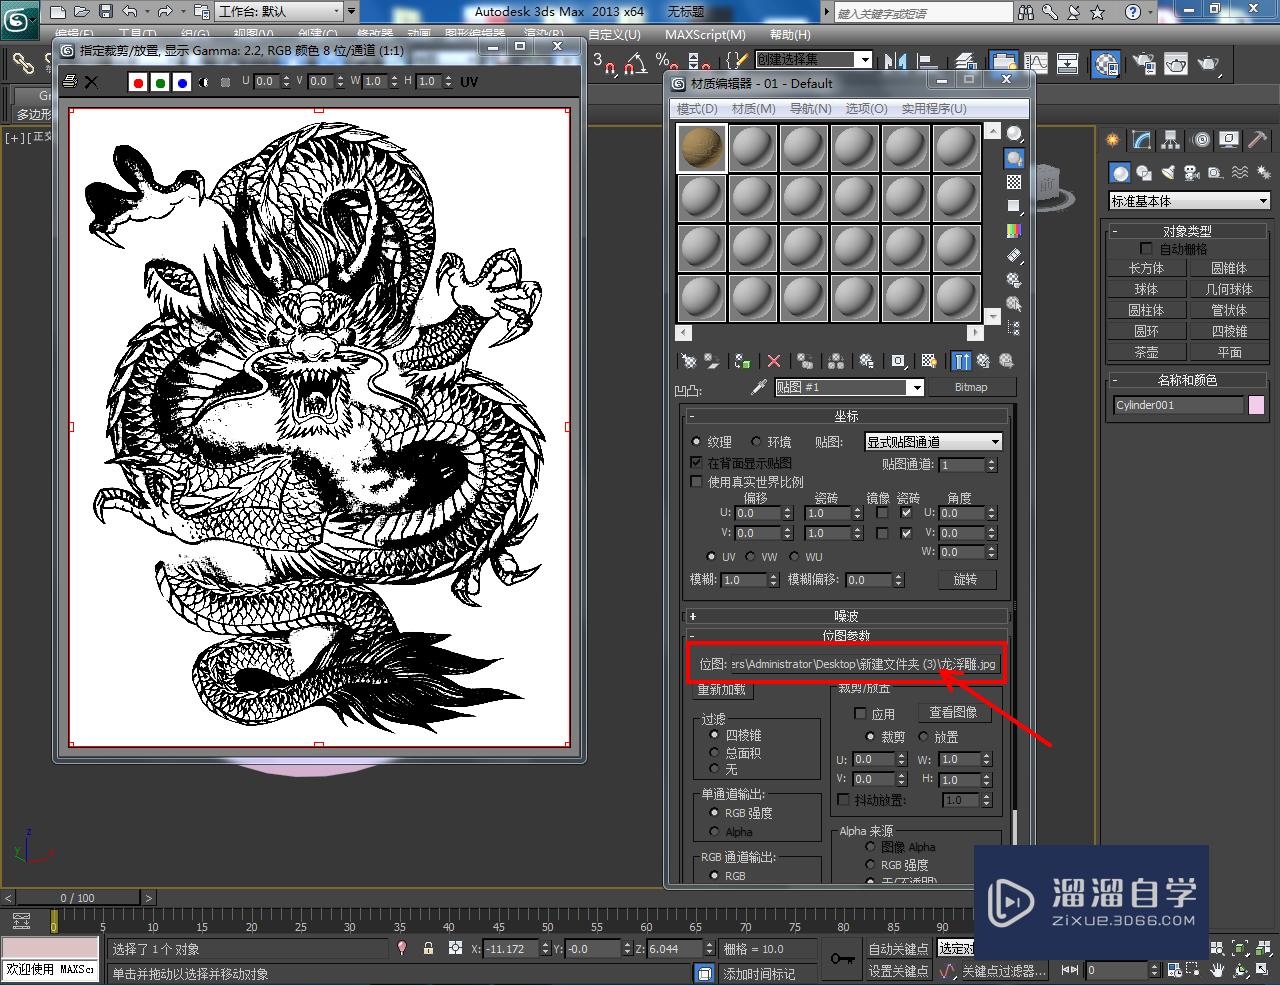The image size is (1280, 985).
Task: Click the Cylinder001 name field
Action: (1178, 405)
